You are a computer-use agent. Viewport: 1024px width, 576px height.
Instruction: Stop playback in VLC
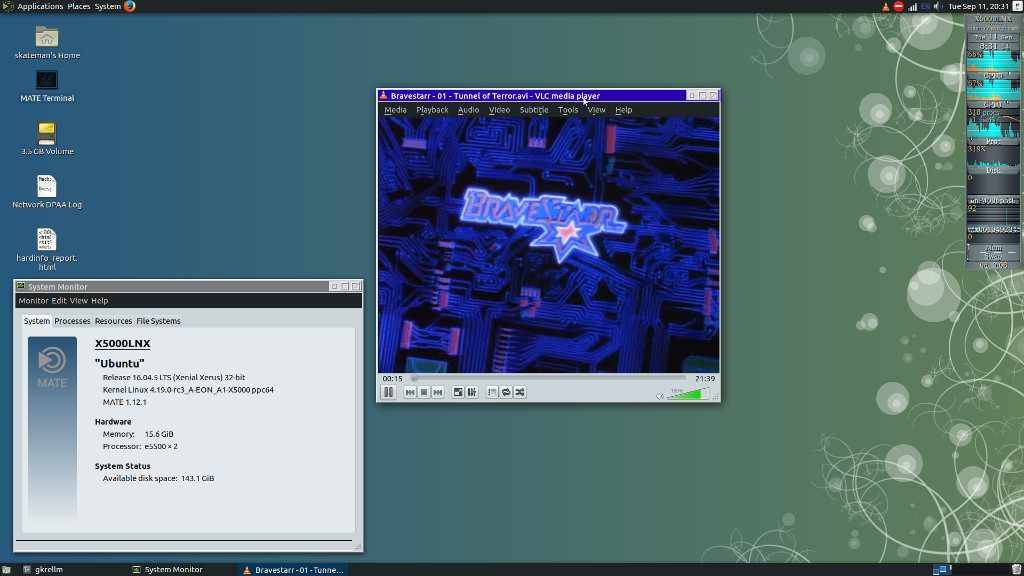coord(424,392)
